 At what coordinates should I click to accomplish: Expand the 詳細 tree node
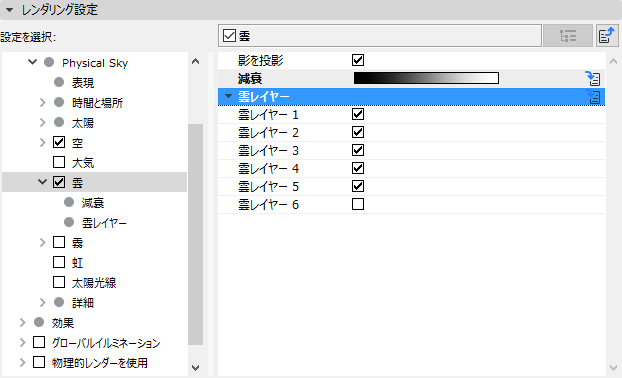tap(43, 303)
